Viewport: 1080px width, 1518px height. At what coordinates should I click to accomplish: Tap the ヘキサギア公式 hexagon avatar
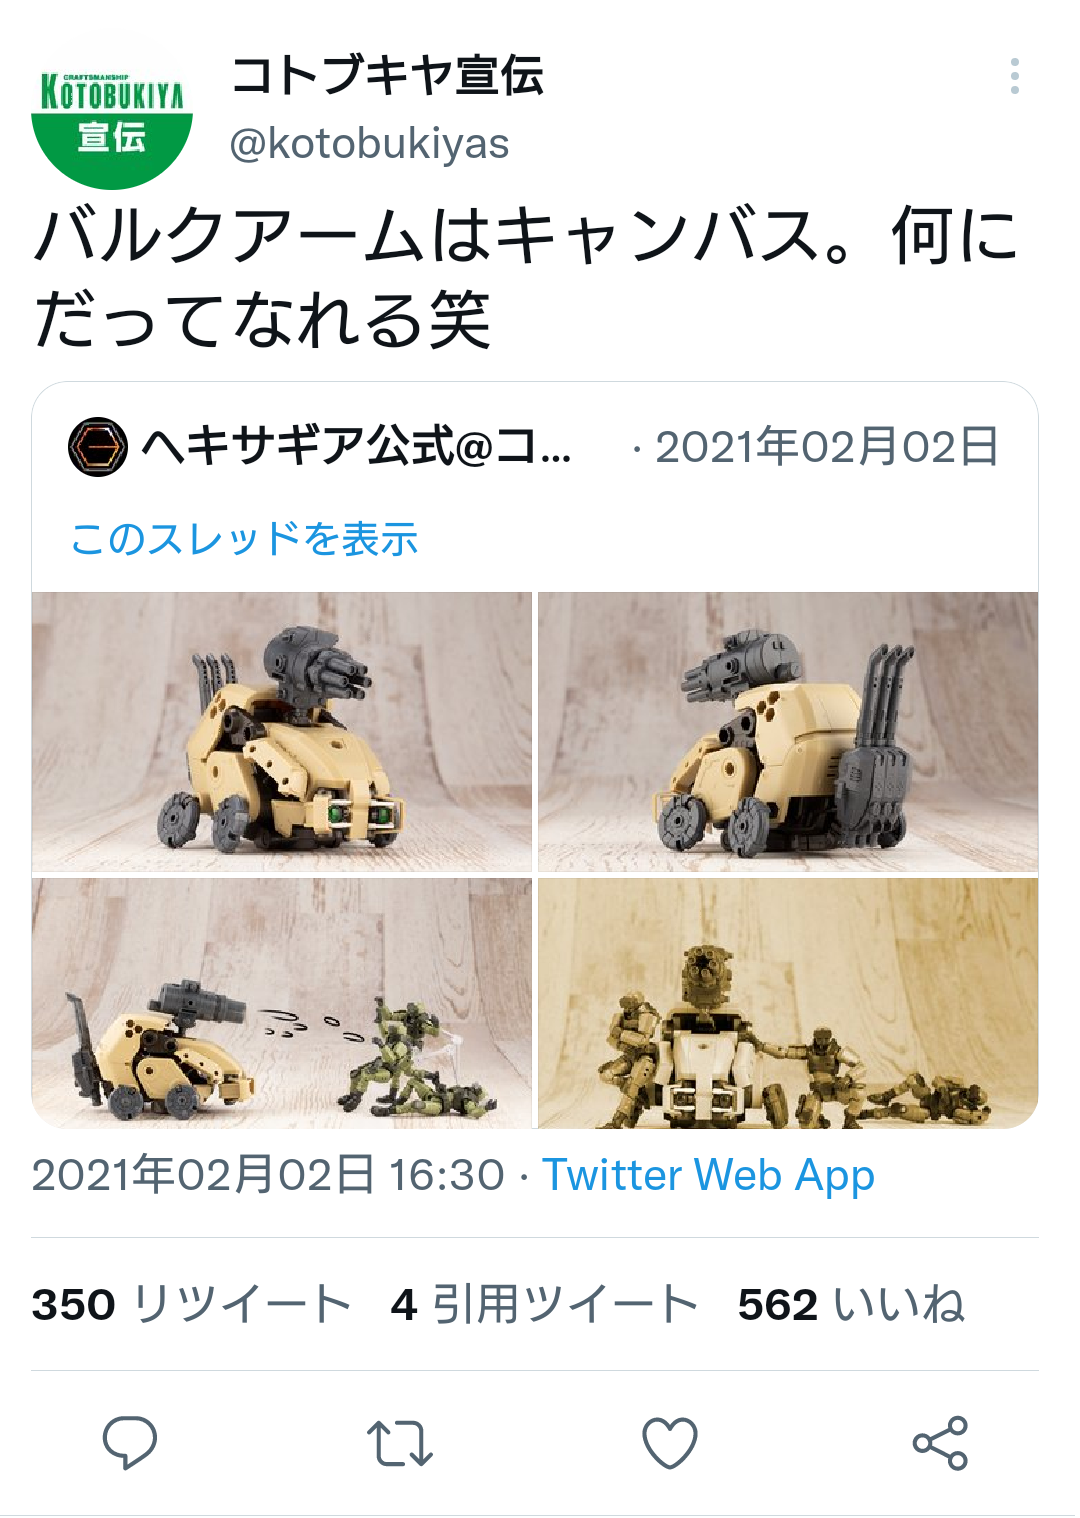(x=97, y=446)
